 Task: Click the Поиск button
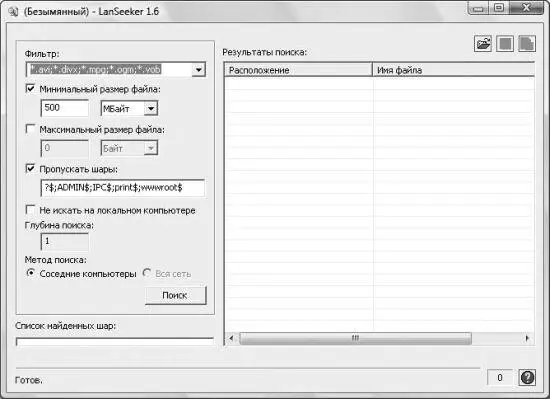(175, 295)
